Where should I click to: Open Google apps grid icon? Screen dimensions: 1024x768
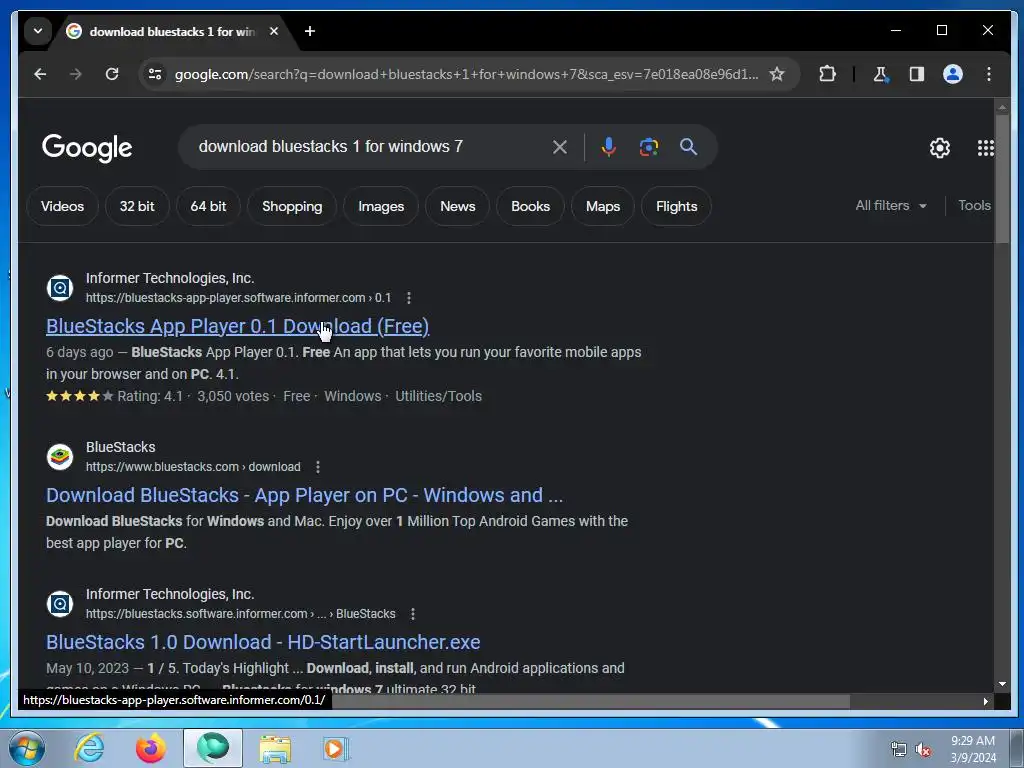pos(985,148)
